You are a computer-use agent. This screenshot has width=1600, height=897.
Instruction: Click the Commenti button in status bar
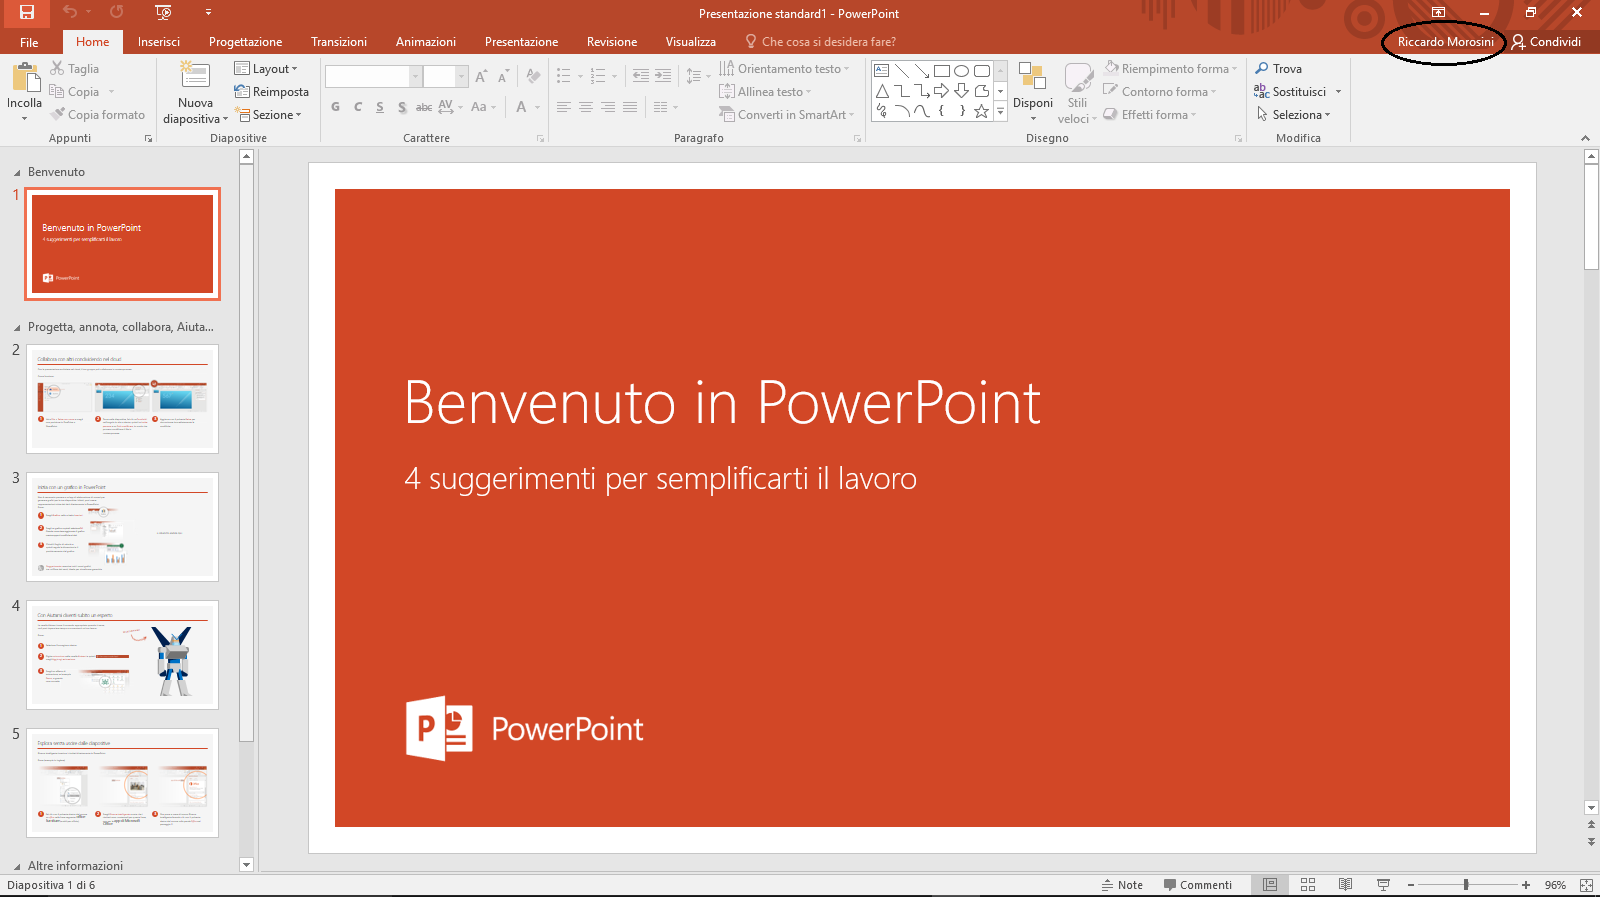(x=1198, y=885)
